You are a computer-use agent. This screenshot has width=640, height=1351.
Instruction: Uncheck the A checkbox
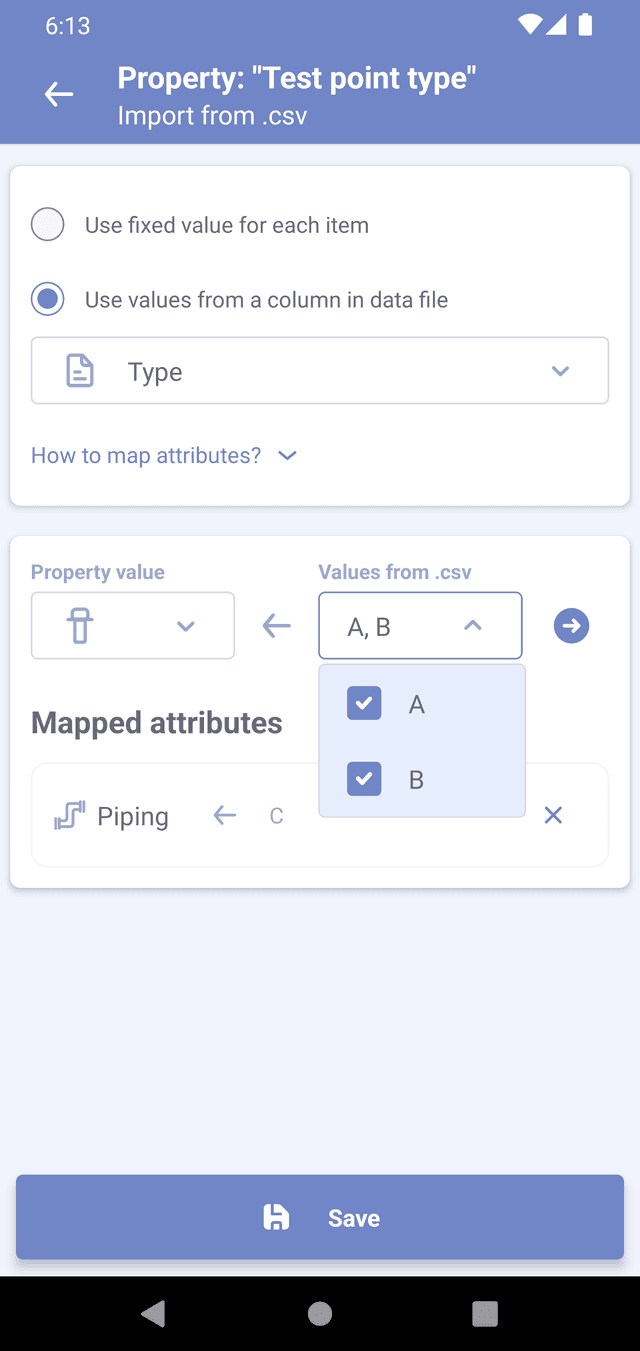[364, 704]
